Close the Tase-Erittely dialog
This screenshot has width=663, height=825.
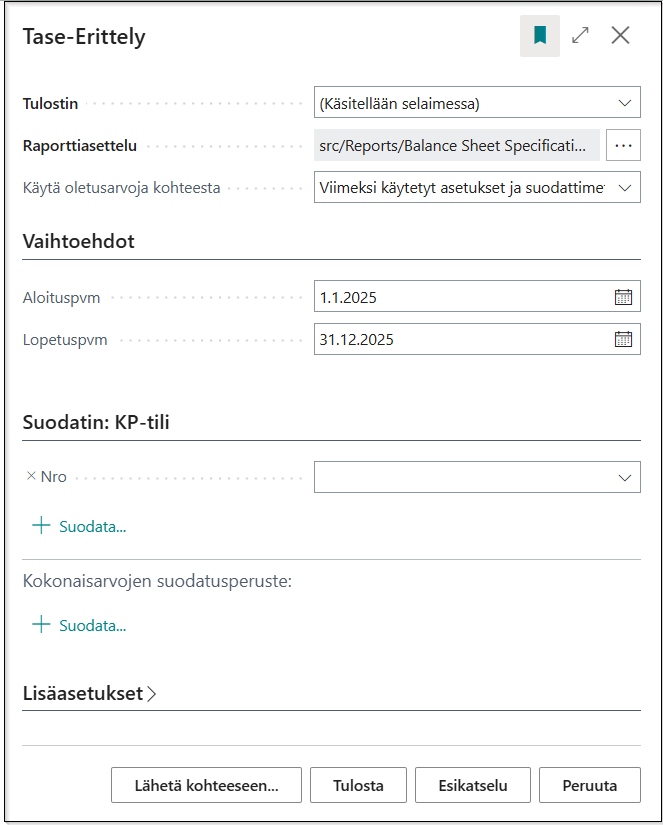tap(620, 36)
